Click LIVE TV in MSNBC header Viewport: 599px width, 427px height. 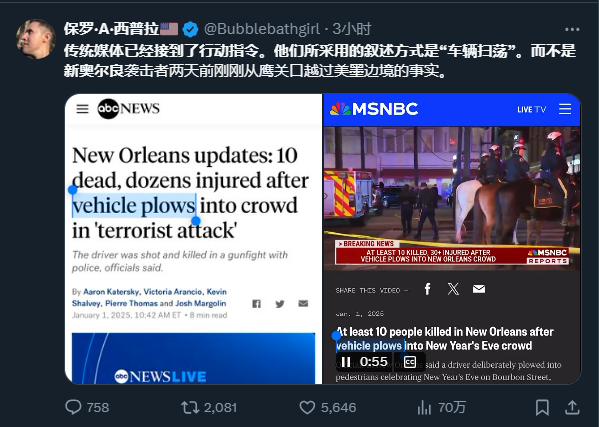531,109
